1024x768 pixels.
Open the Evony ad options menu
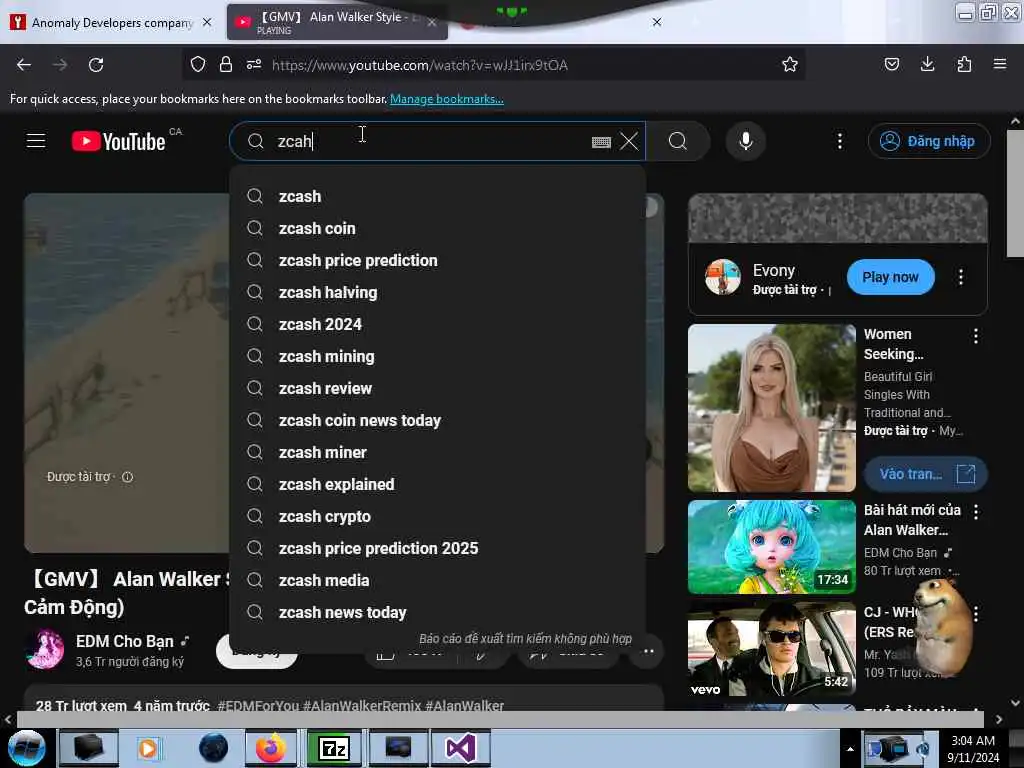click(x=961, y=277)
